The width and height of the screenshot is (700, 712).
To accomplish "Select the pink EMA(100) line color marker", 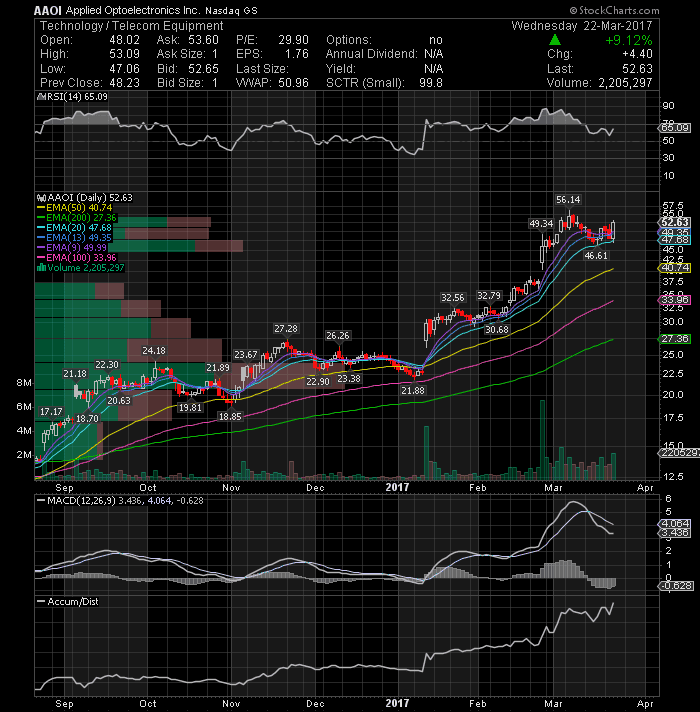I will (x=41, y=257).
